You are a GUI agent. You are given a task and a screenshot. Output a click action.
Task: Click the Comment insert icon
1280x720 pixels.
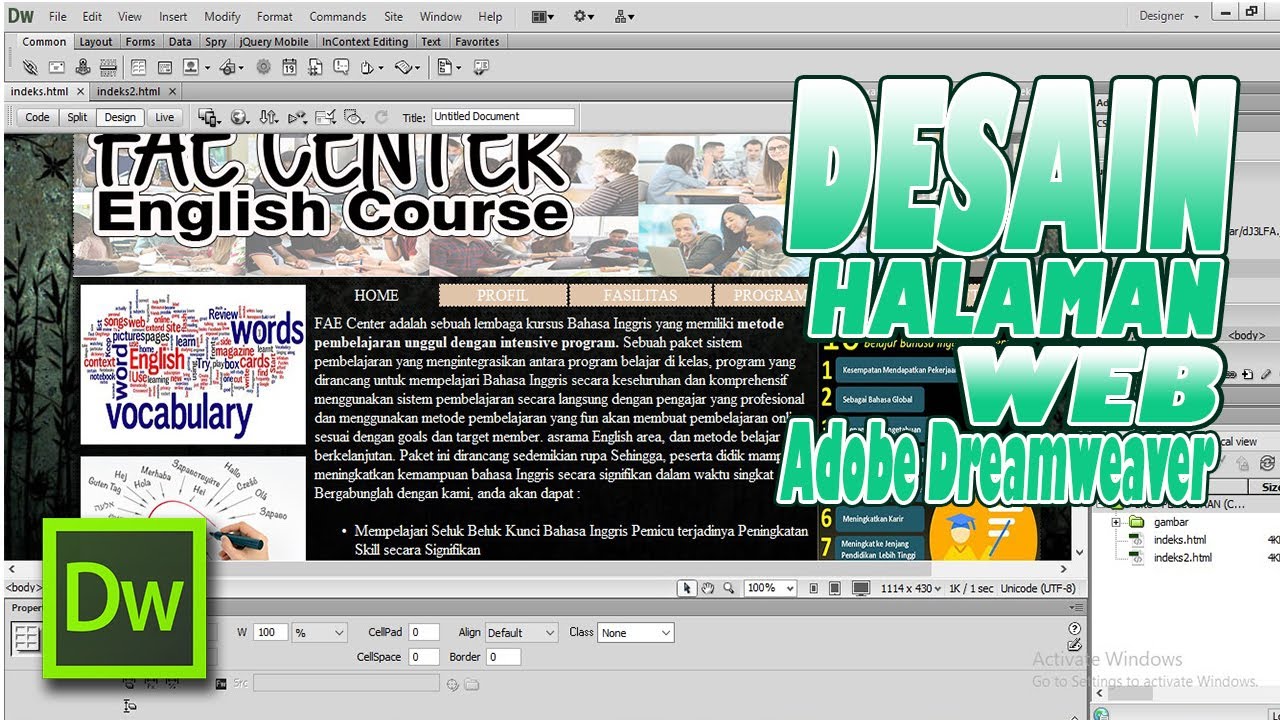[x=341, y=67]
